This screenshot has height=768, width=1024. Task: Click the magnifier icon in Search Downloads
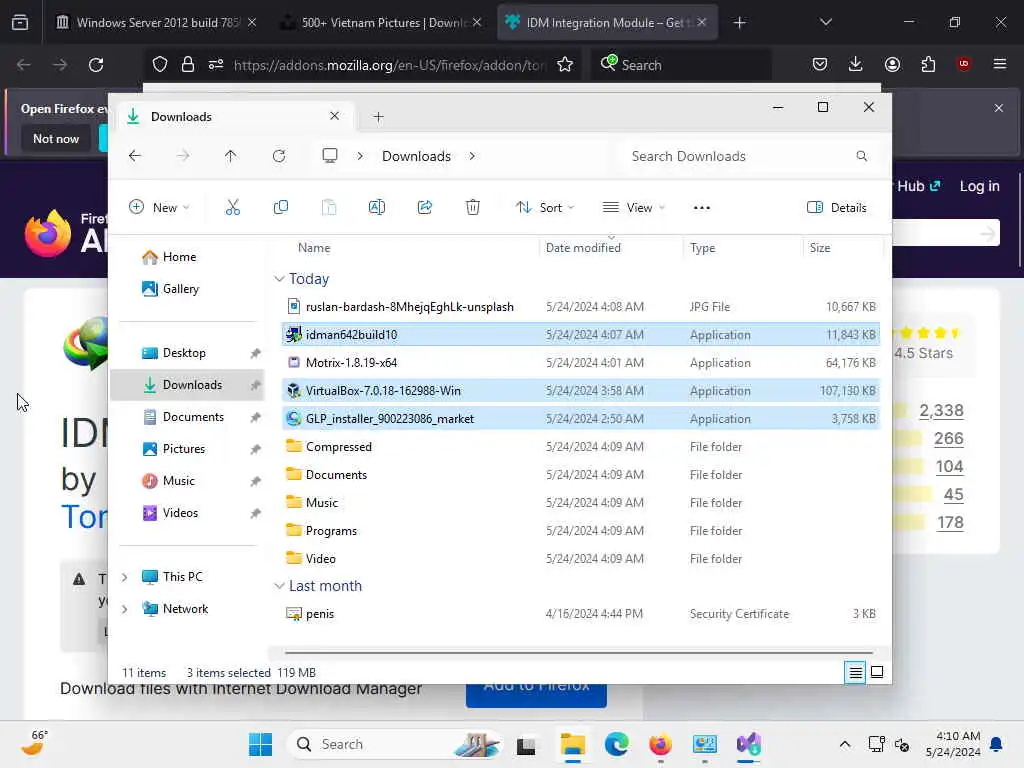pos(861,156)
